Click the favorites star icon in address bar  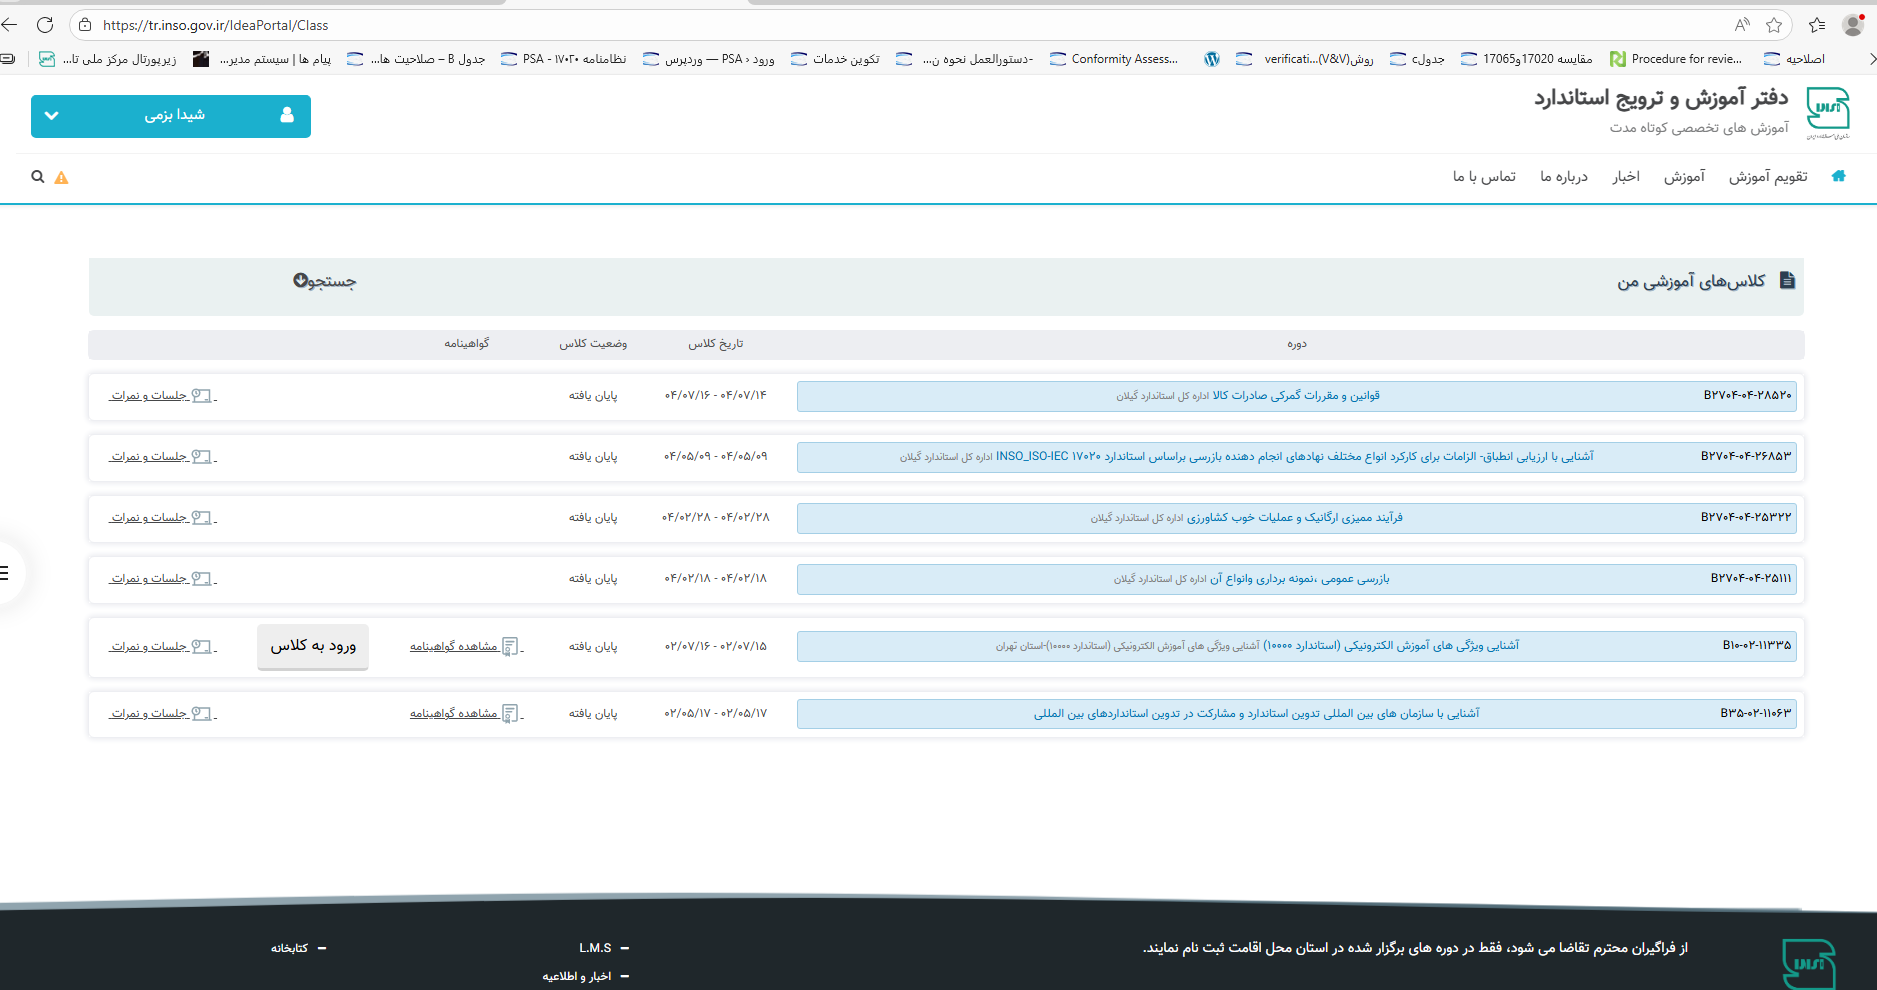[x=1774, y=25]
